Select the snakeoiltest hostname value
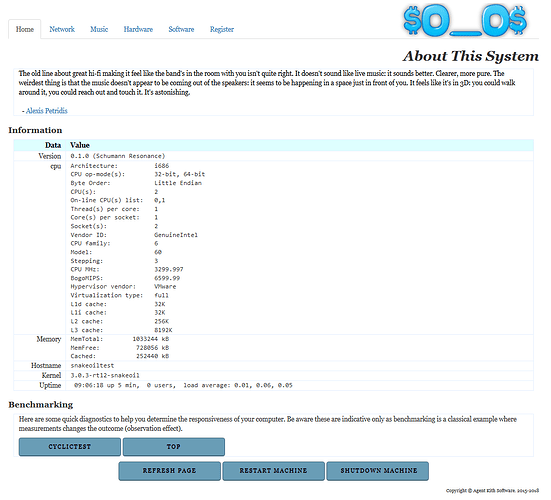The image size is (551, 500). (92, 365)
